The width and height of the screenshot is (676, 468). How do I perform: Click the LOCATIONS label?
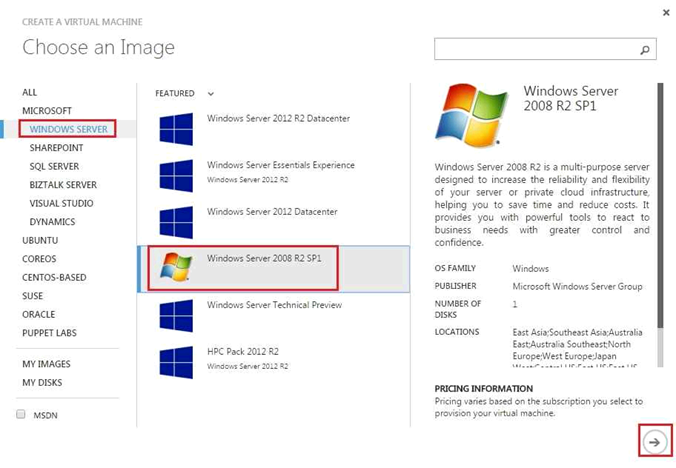pos(457,332)
